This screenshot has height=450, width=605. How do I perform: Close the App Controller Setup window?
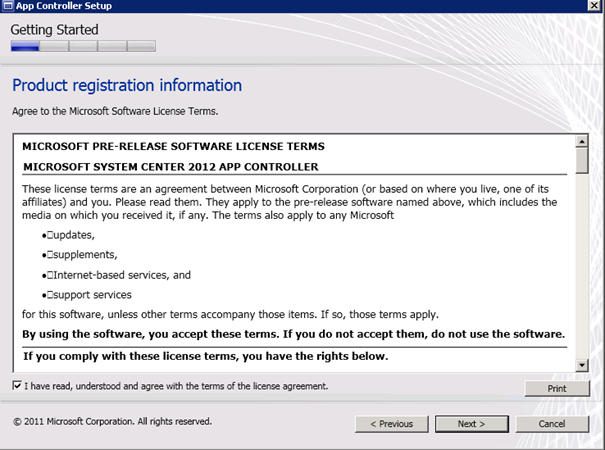[x=594, y=5]
